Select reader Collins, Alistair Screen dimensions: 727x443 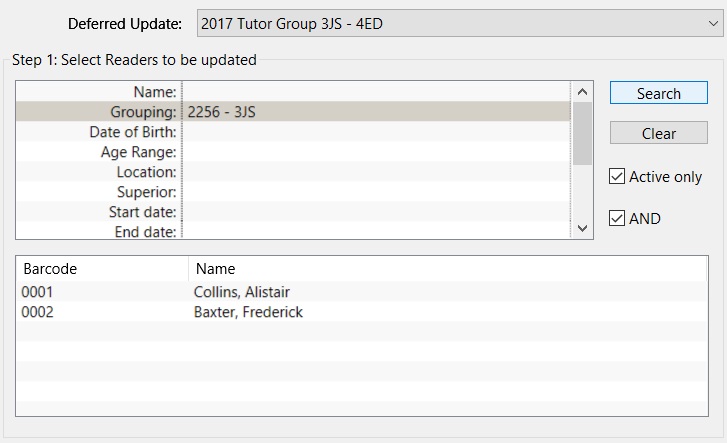(362, 292)
